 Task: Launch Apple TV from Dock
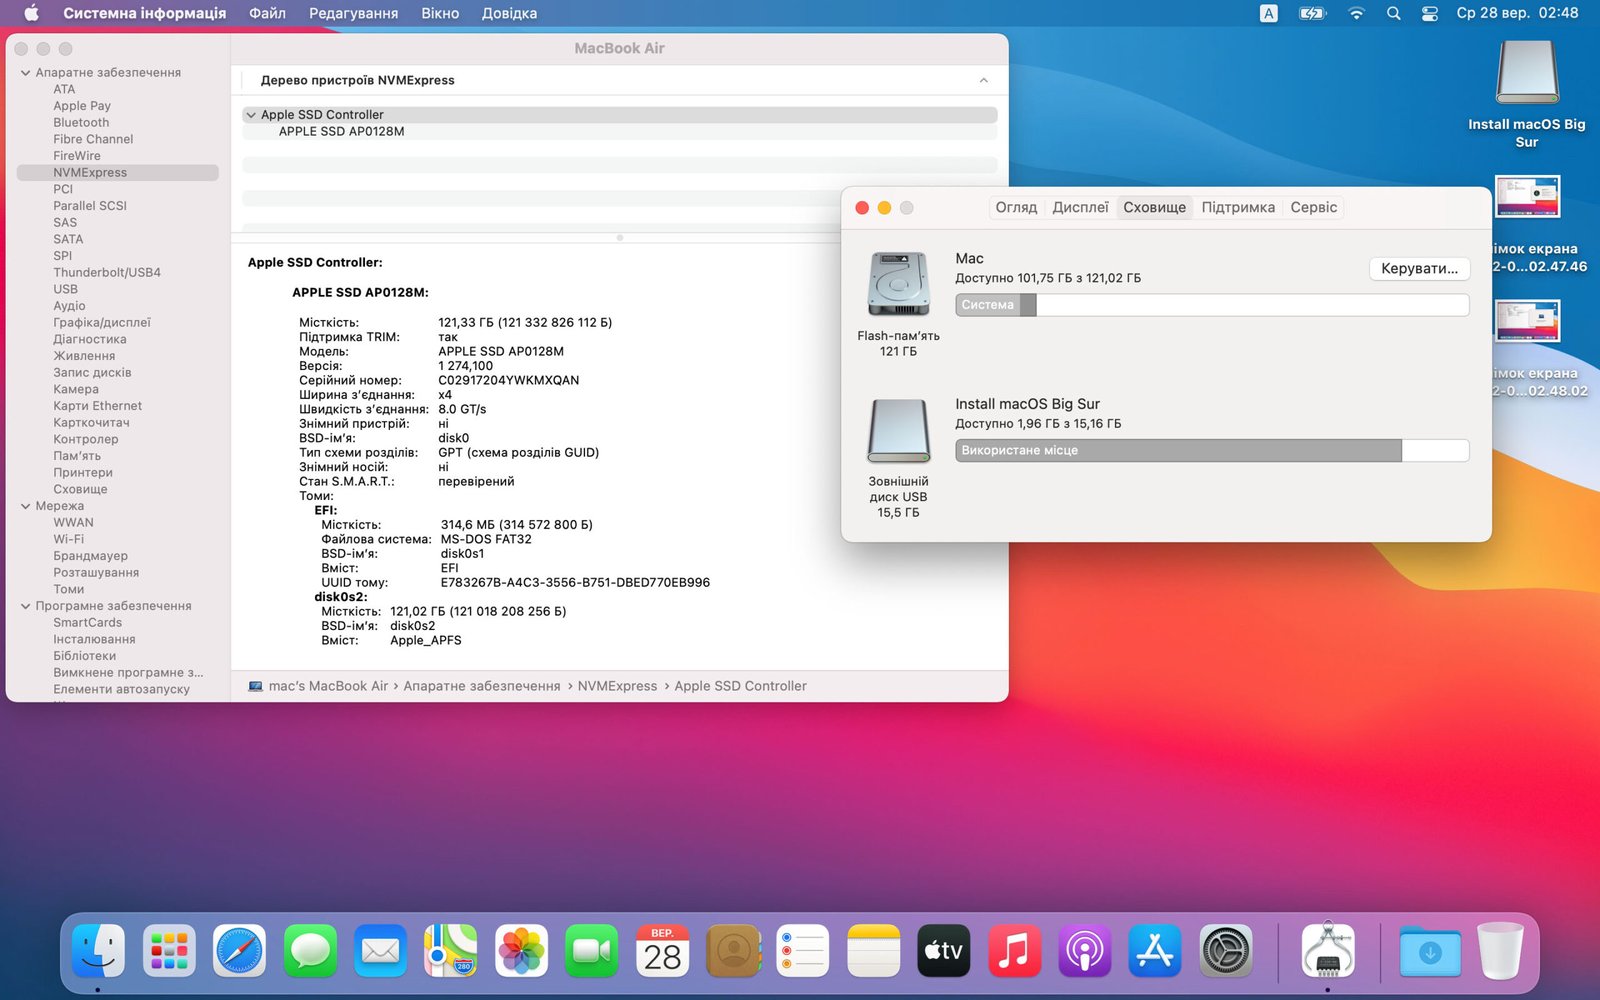point(944,950)
